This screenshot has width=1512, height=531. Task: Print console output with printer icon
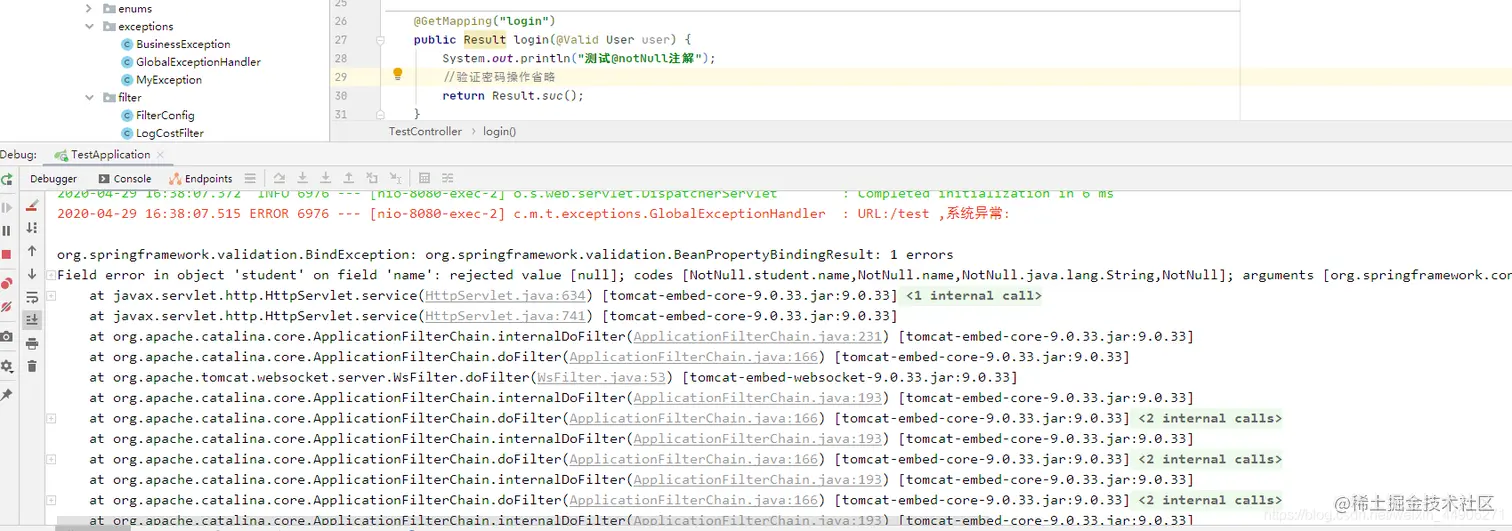click(x=32, y=343)
